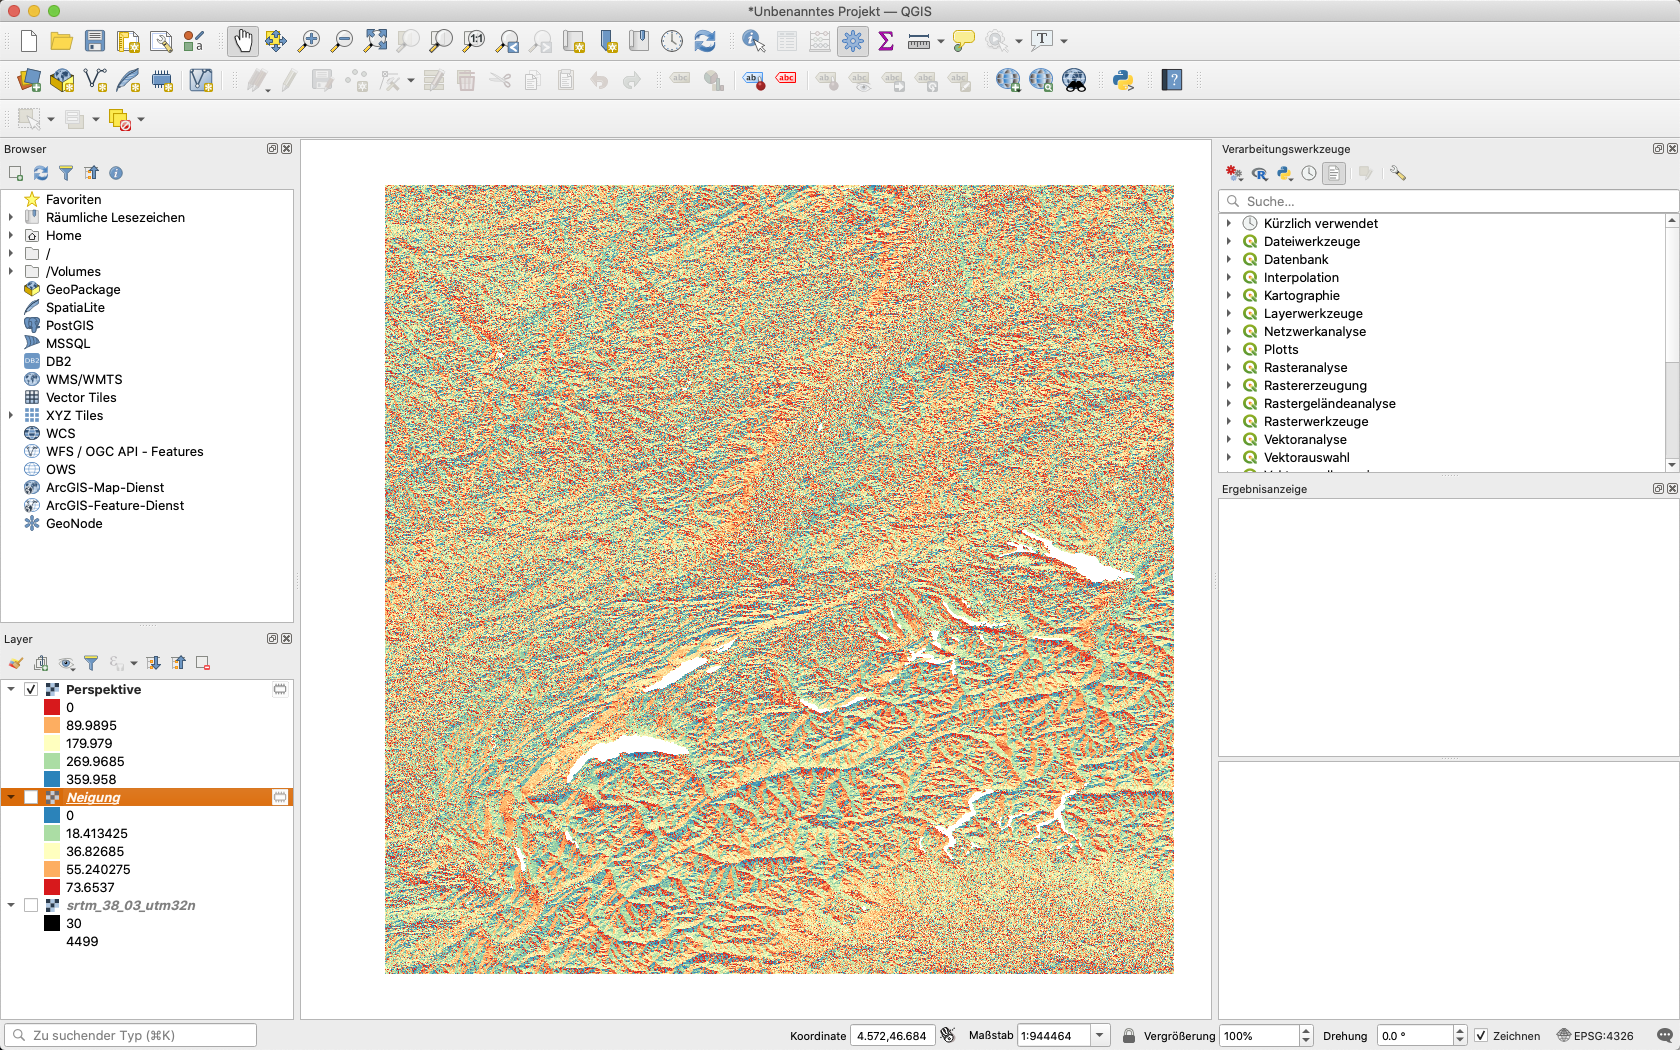Hide the Perspektive layer
Screen dimensions: 1680x1050
tap(31, 689)
